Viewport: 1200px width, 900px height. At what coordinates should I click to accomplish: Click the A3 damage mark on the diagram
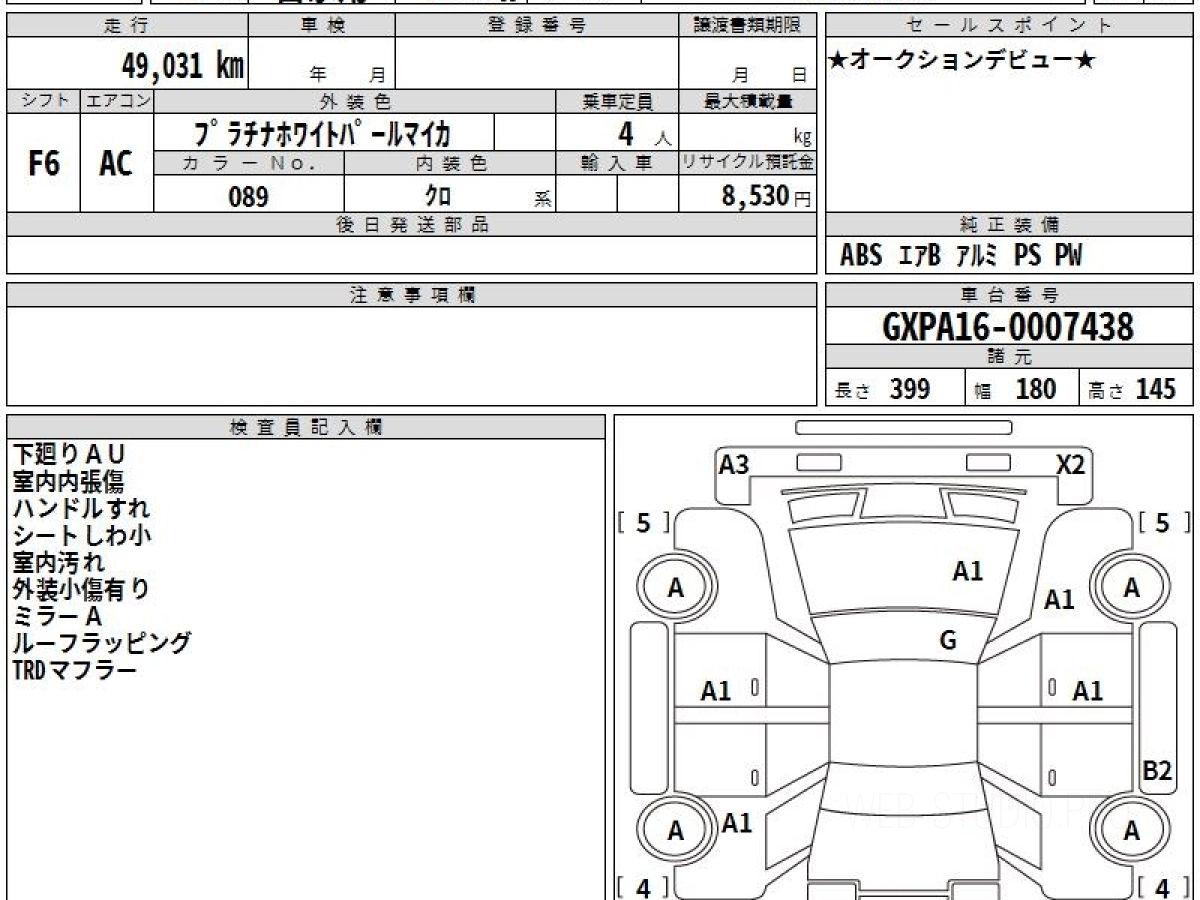point(734,465)
